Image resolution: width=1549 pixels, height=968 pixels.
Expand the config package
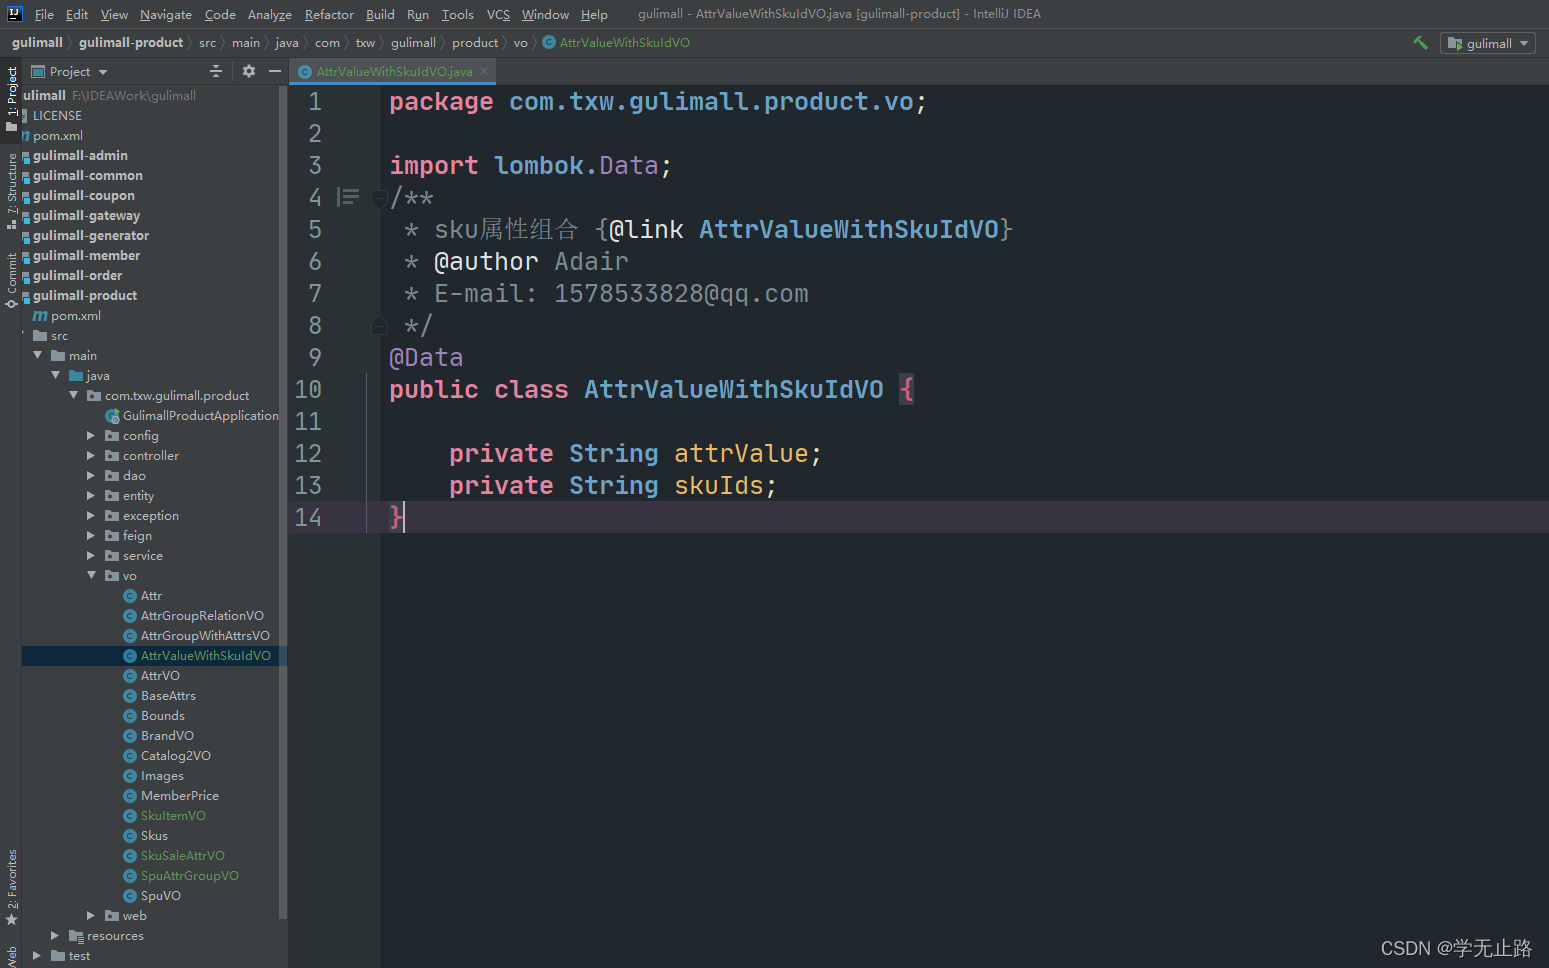pyautogui.click(x=91, y=435)
